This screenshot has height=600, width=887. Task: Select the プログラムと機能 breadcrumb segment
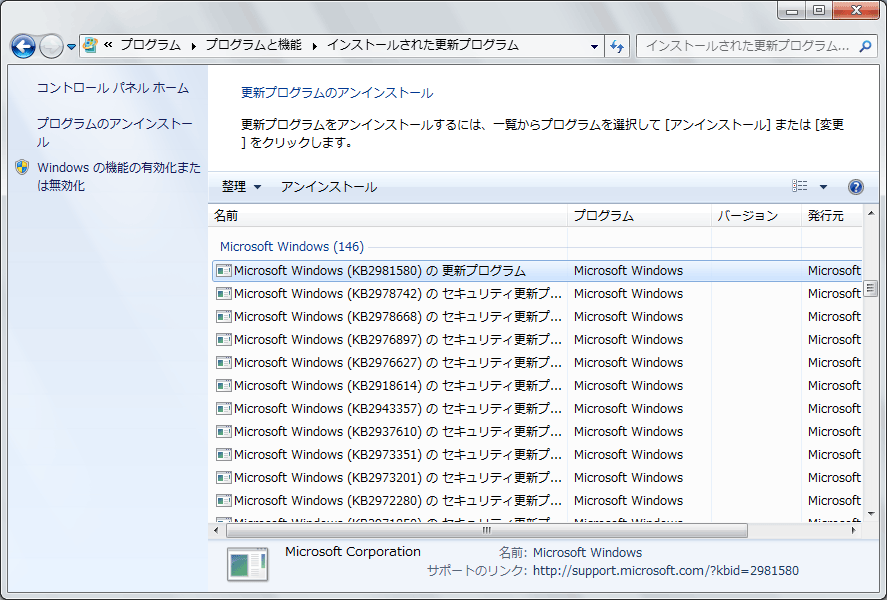coord(253,45)
